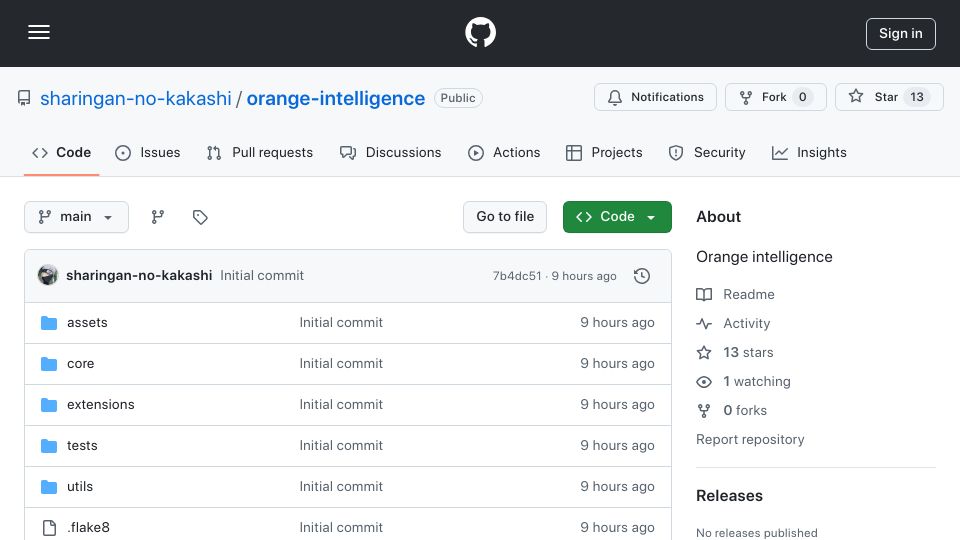Open the Actions tab

coord(504,152)
